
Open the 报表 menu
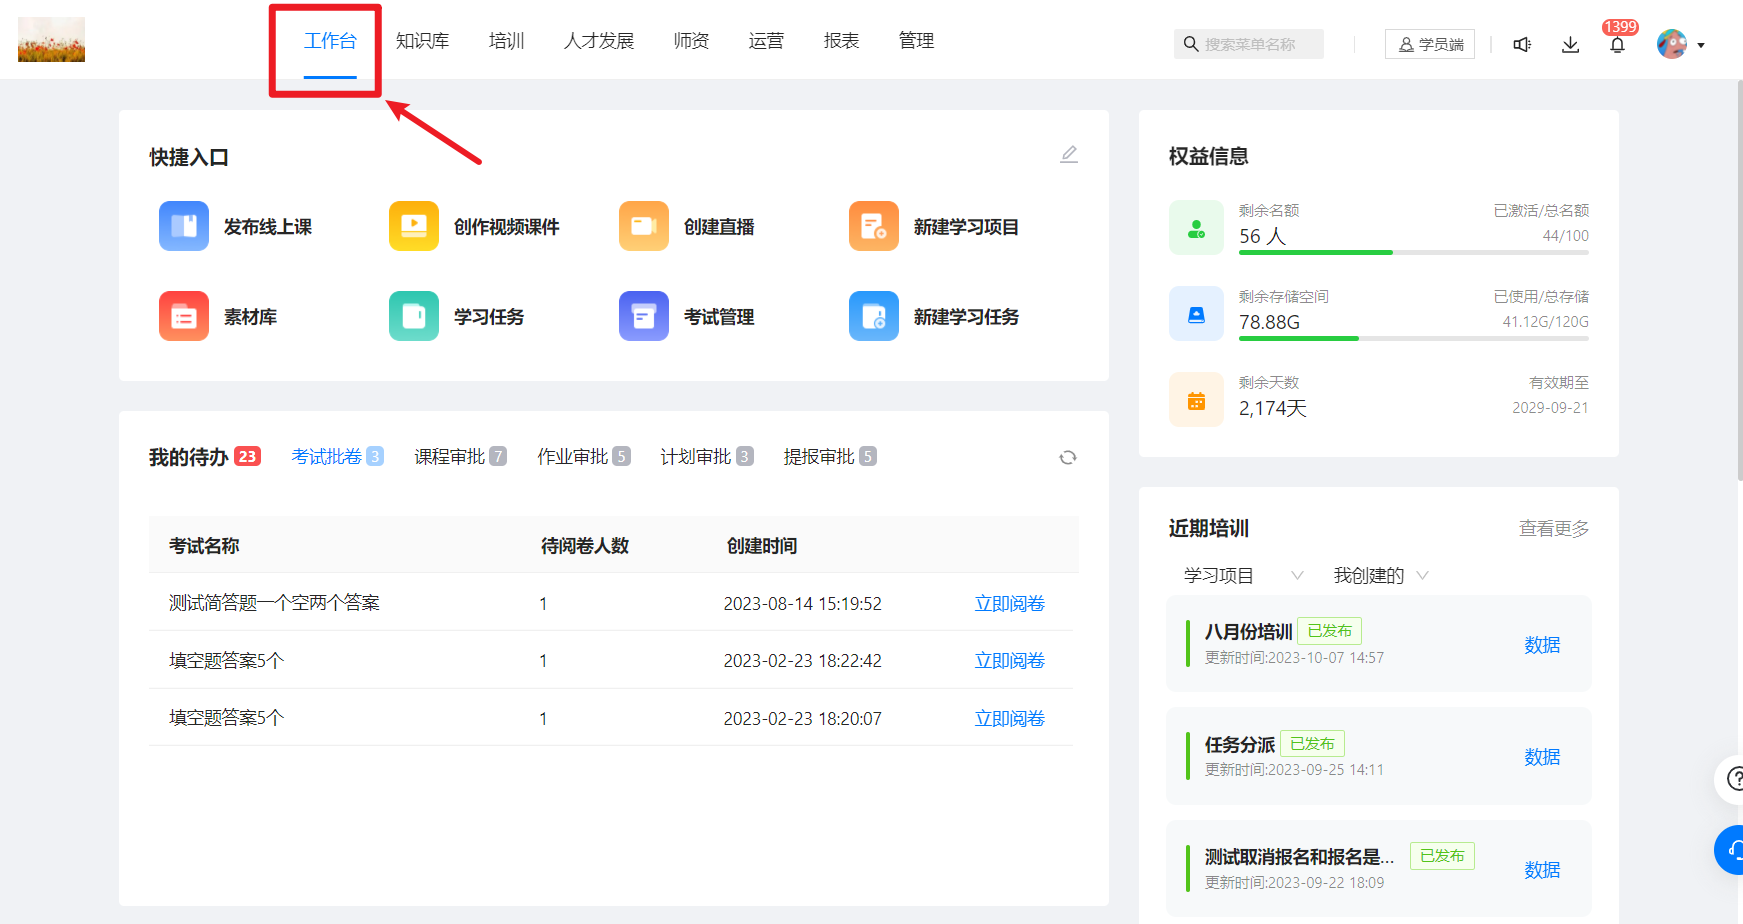(x=842, y=41)
